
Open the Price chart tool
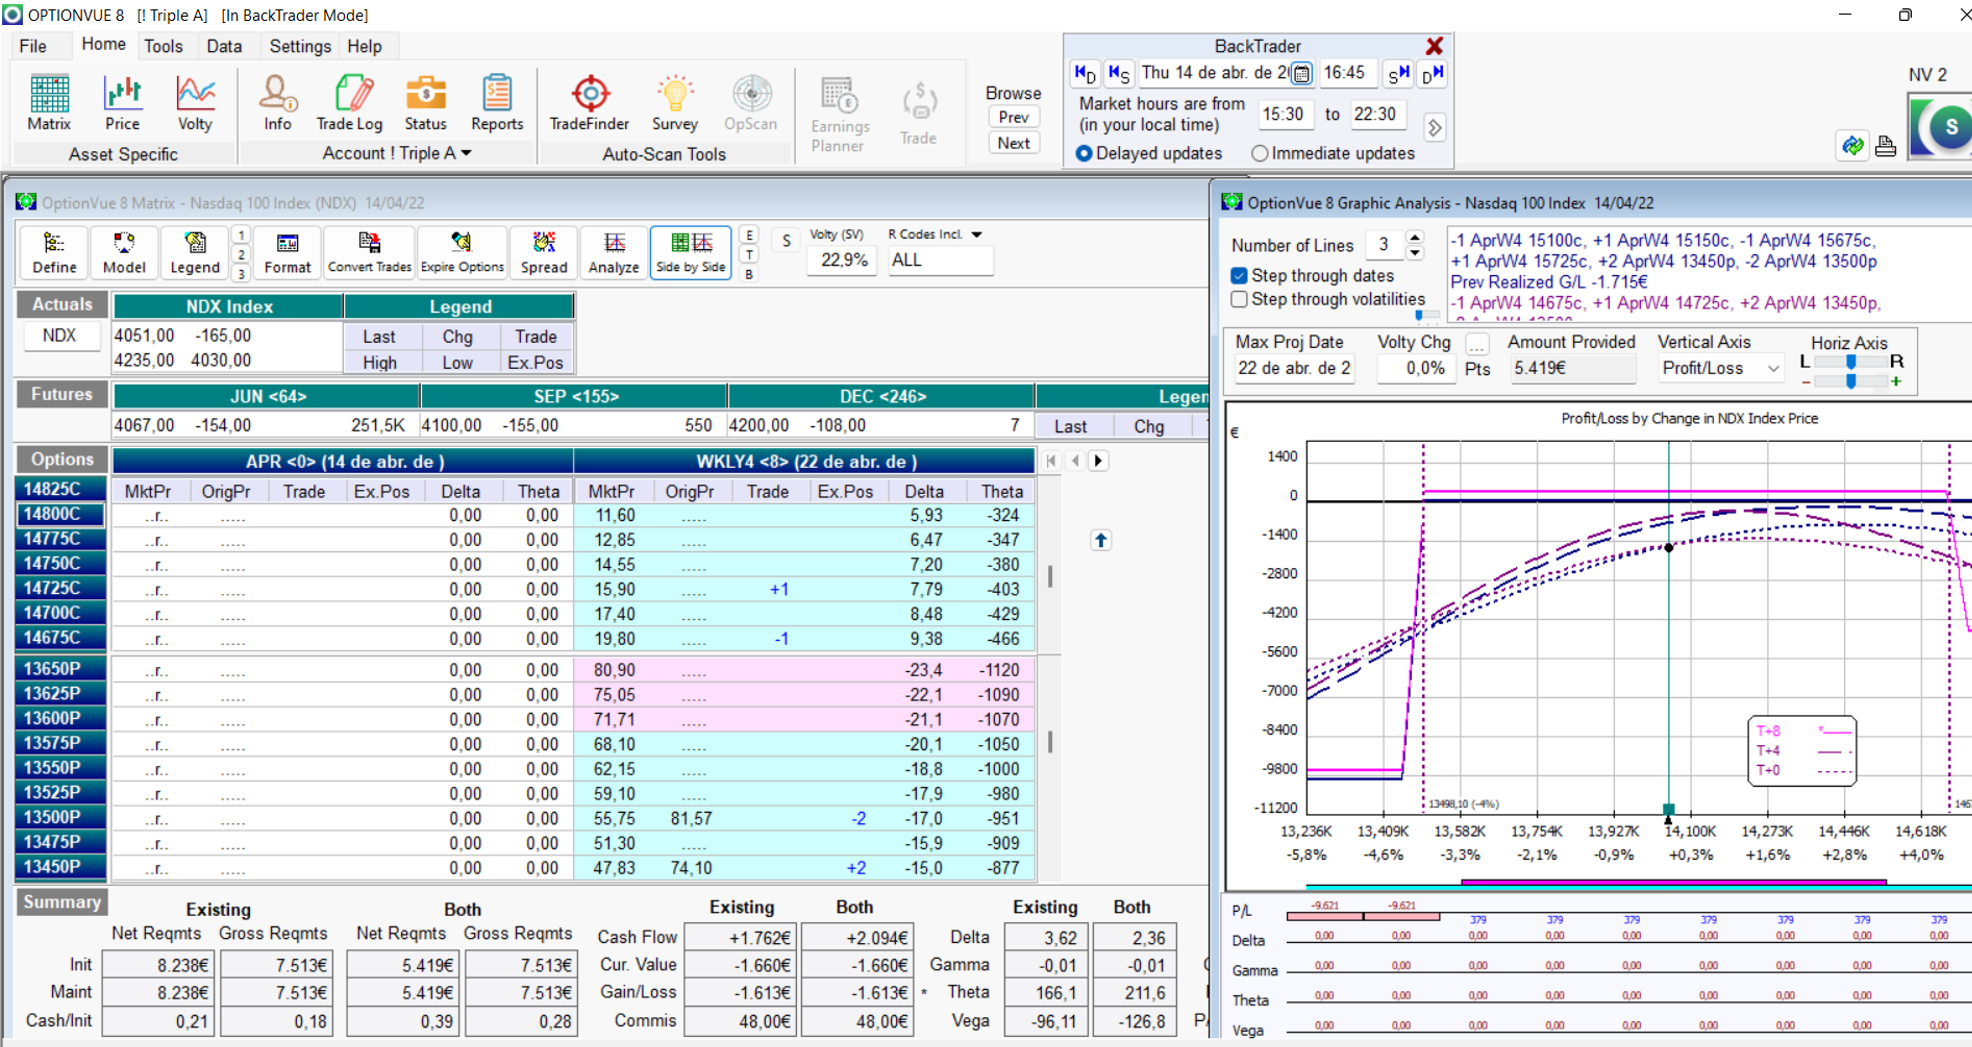(122, 102)
